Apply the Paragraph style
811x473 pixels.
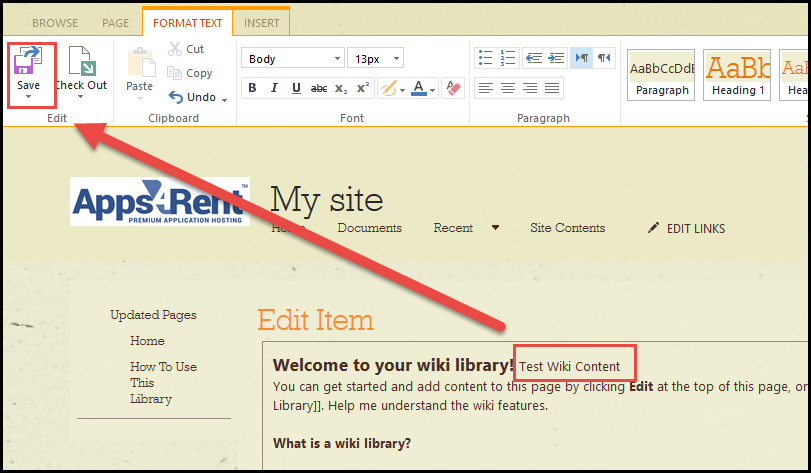coord(661,75)
